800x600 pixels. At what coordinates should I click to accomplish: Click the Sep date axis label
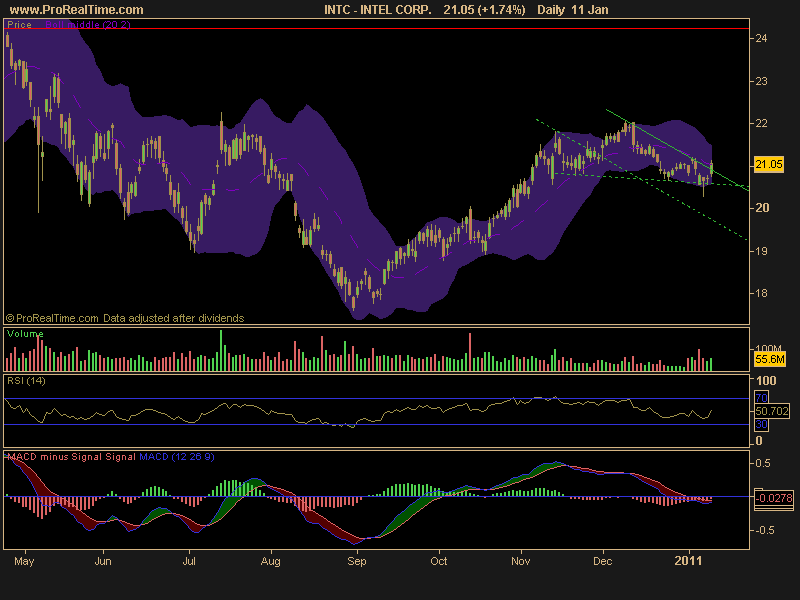pos(357,562)
